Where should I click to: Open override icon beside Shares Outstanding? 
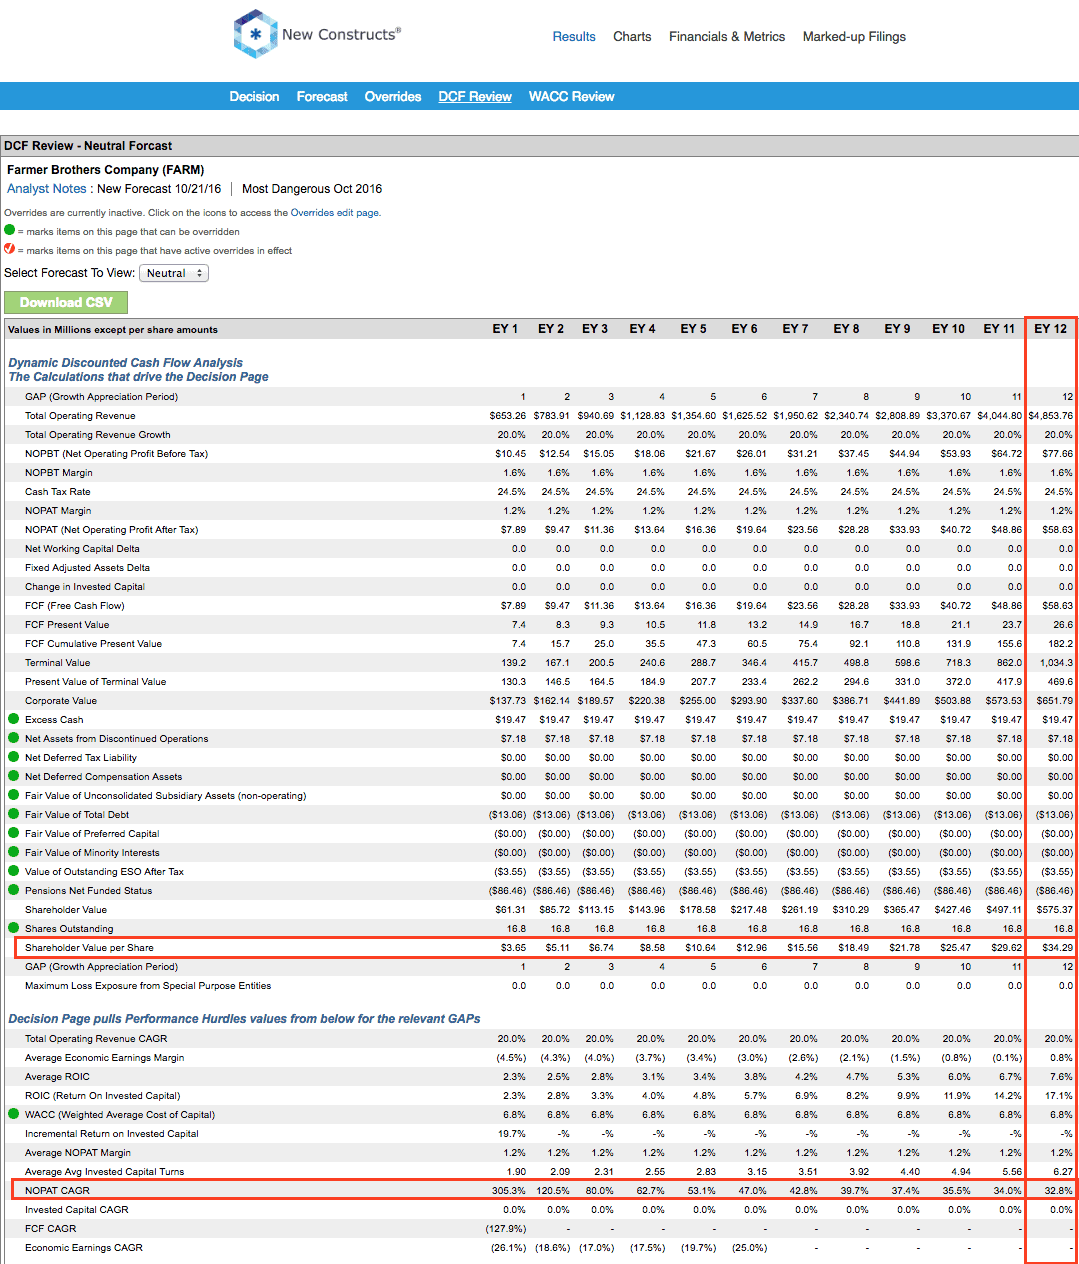[14, 928]
